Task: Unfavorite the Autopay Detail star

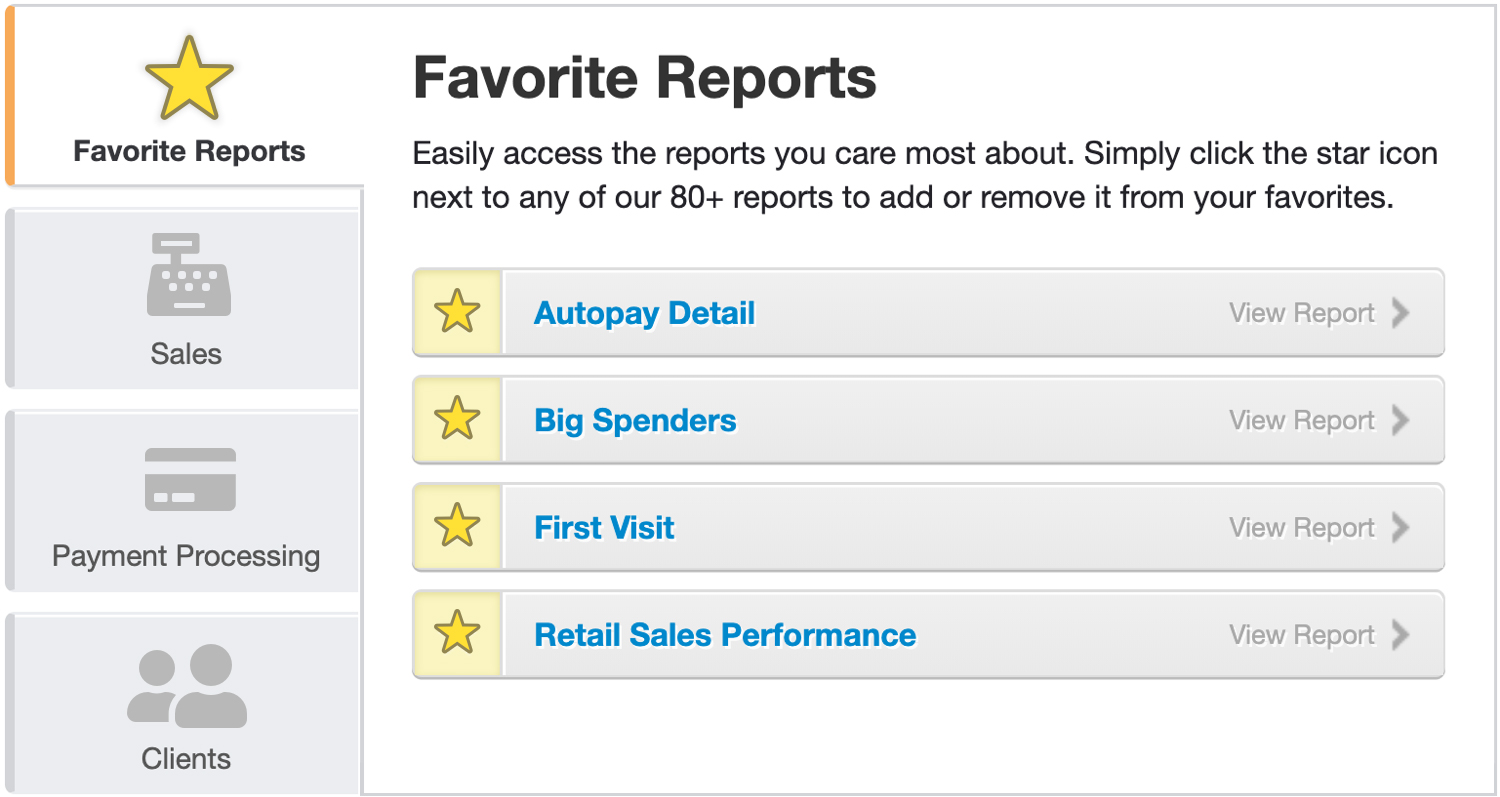Action: click(x=457, y=313)
